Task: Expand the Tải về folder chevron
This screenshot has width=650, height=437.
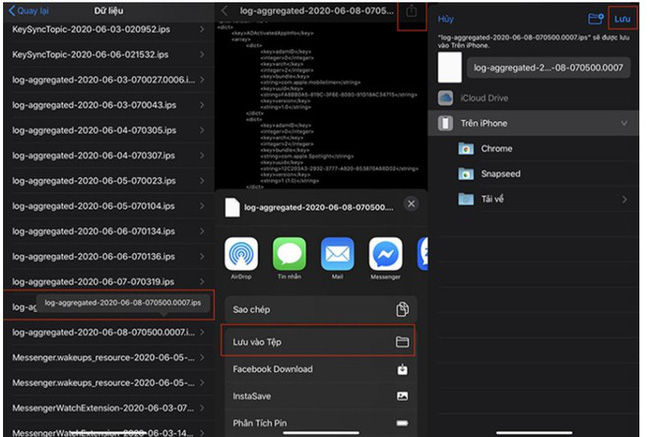Action: coord(625,199)
